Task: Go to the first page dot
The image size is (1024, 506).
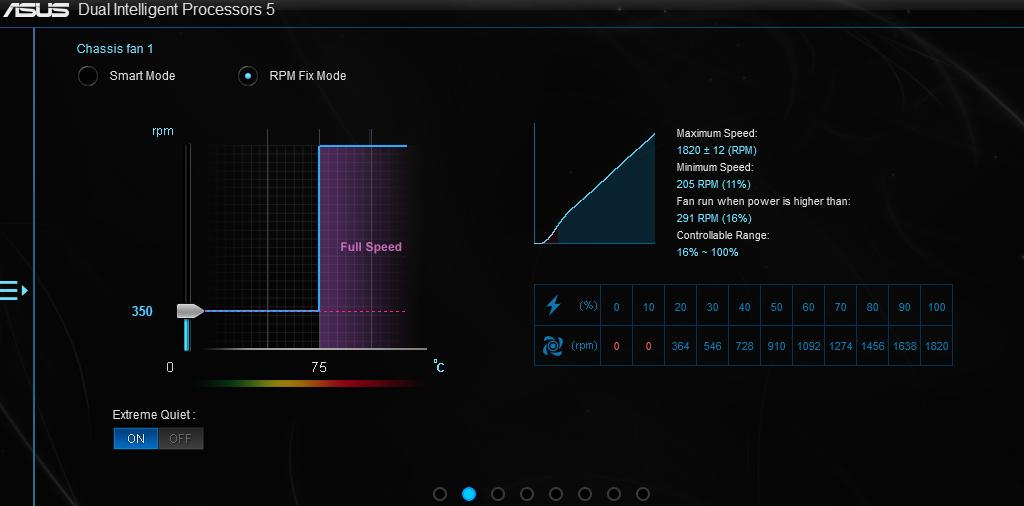Action: 440,494
